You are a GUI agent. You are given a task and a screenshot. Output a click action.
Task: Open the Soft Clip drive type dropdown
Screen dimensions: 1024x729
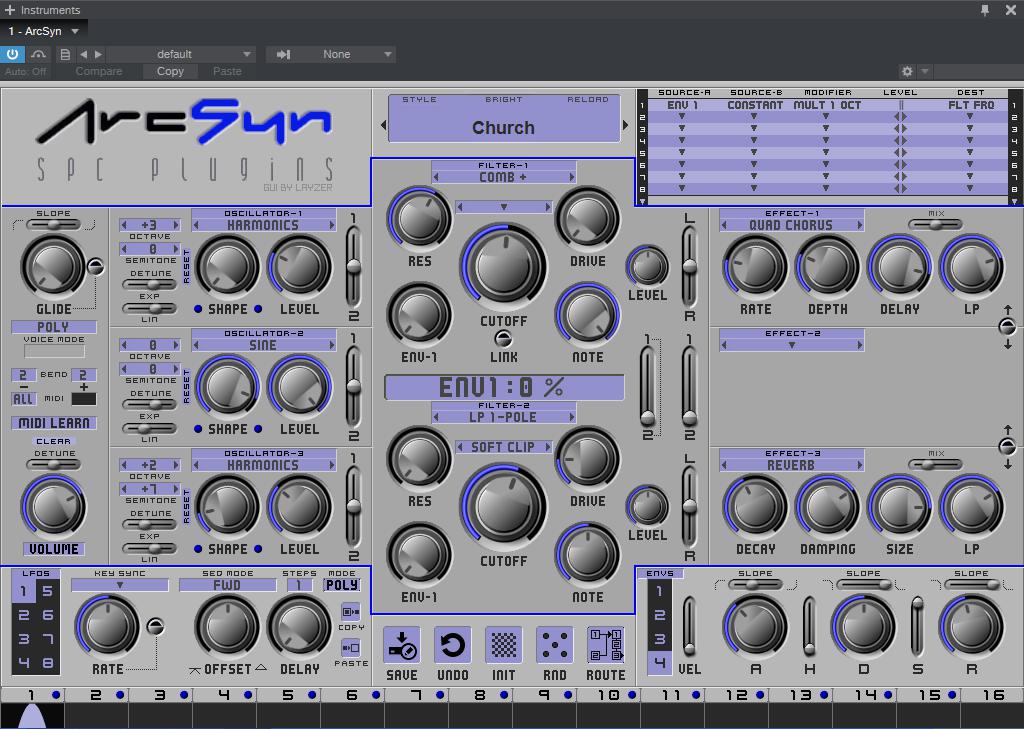(503, 447)
